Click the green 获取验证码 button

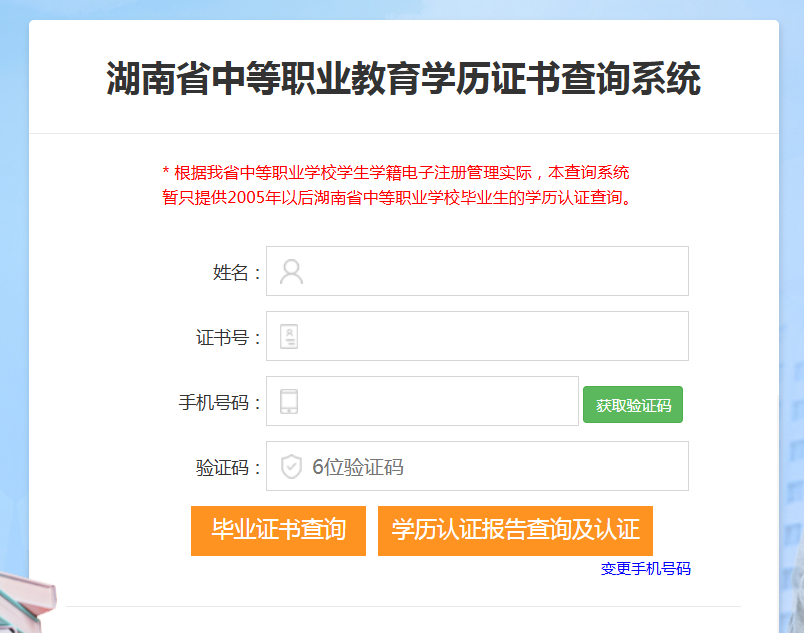[632, 405]
